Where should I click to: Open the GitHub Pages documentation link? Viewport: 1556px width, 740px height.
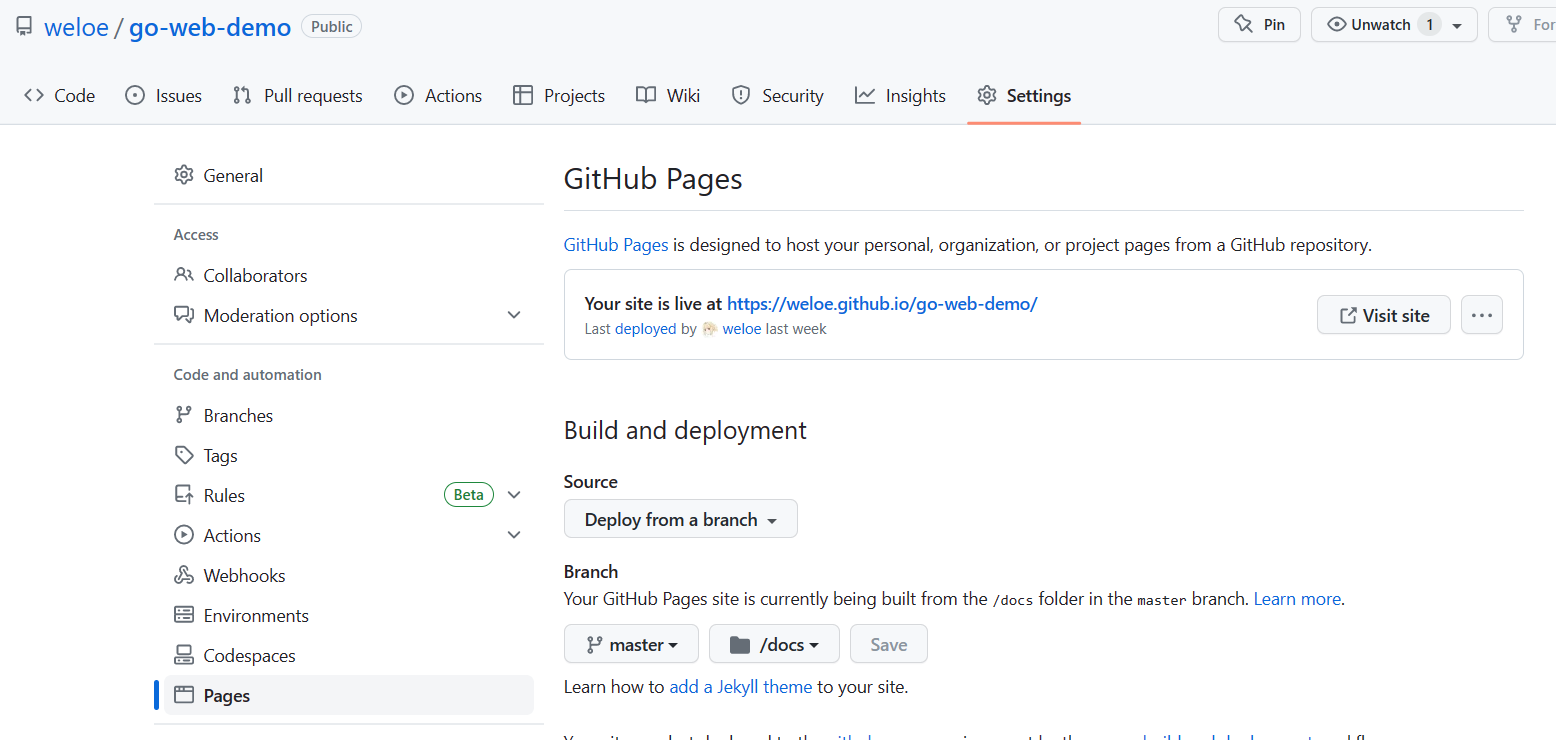click(616, 245)
